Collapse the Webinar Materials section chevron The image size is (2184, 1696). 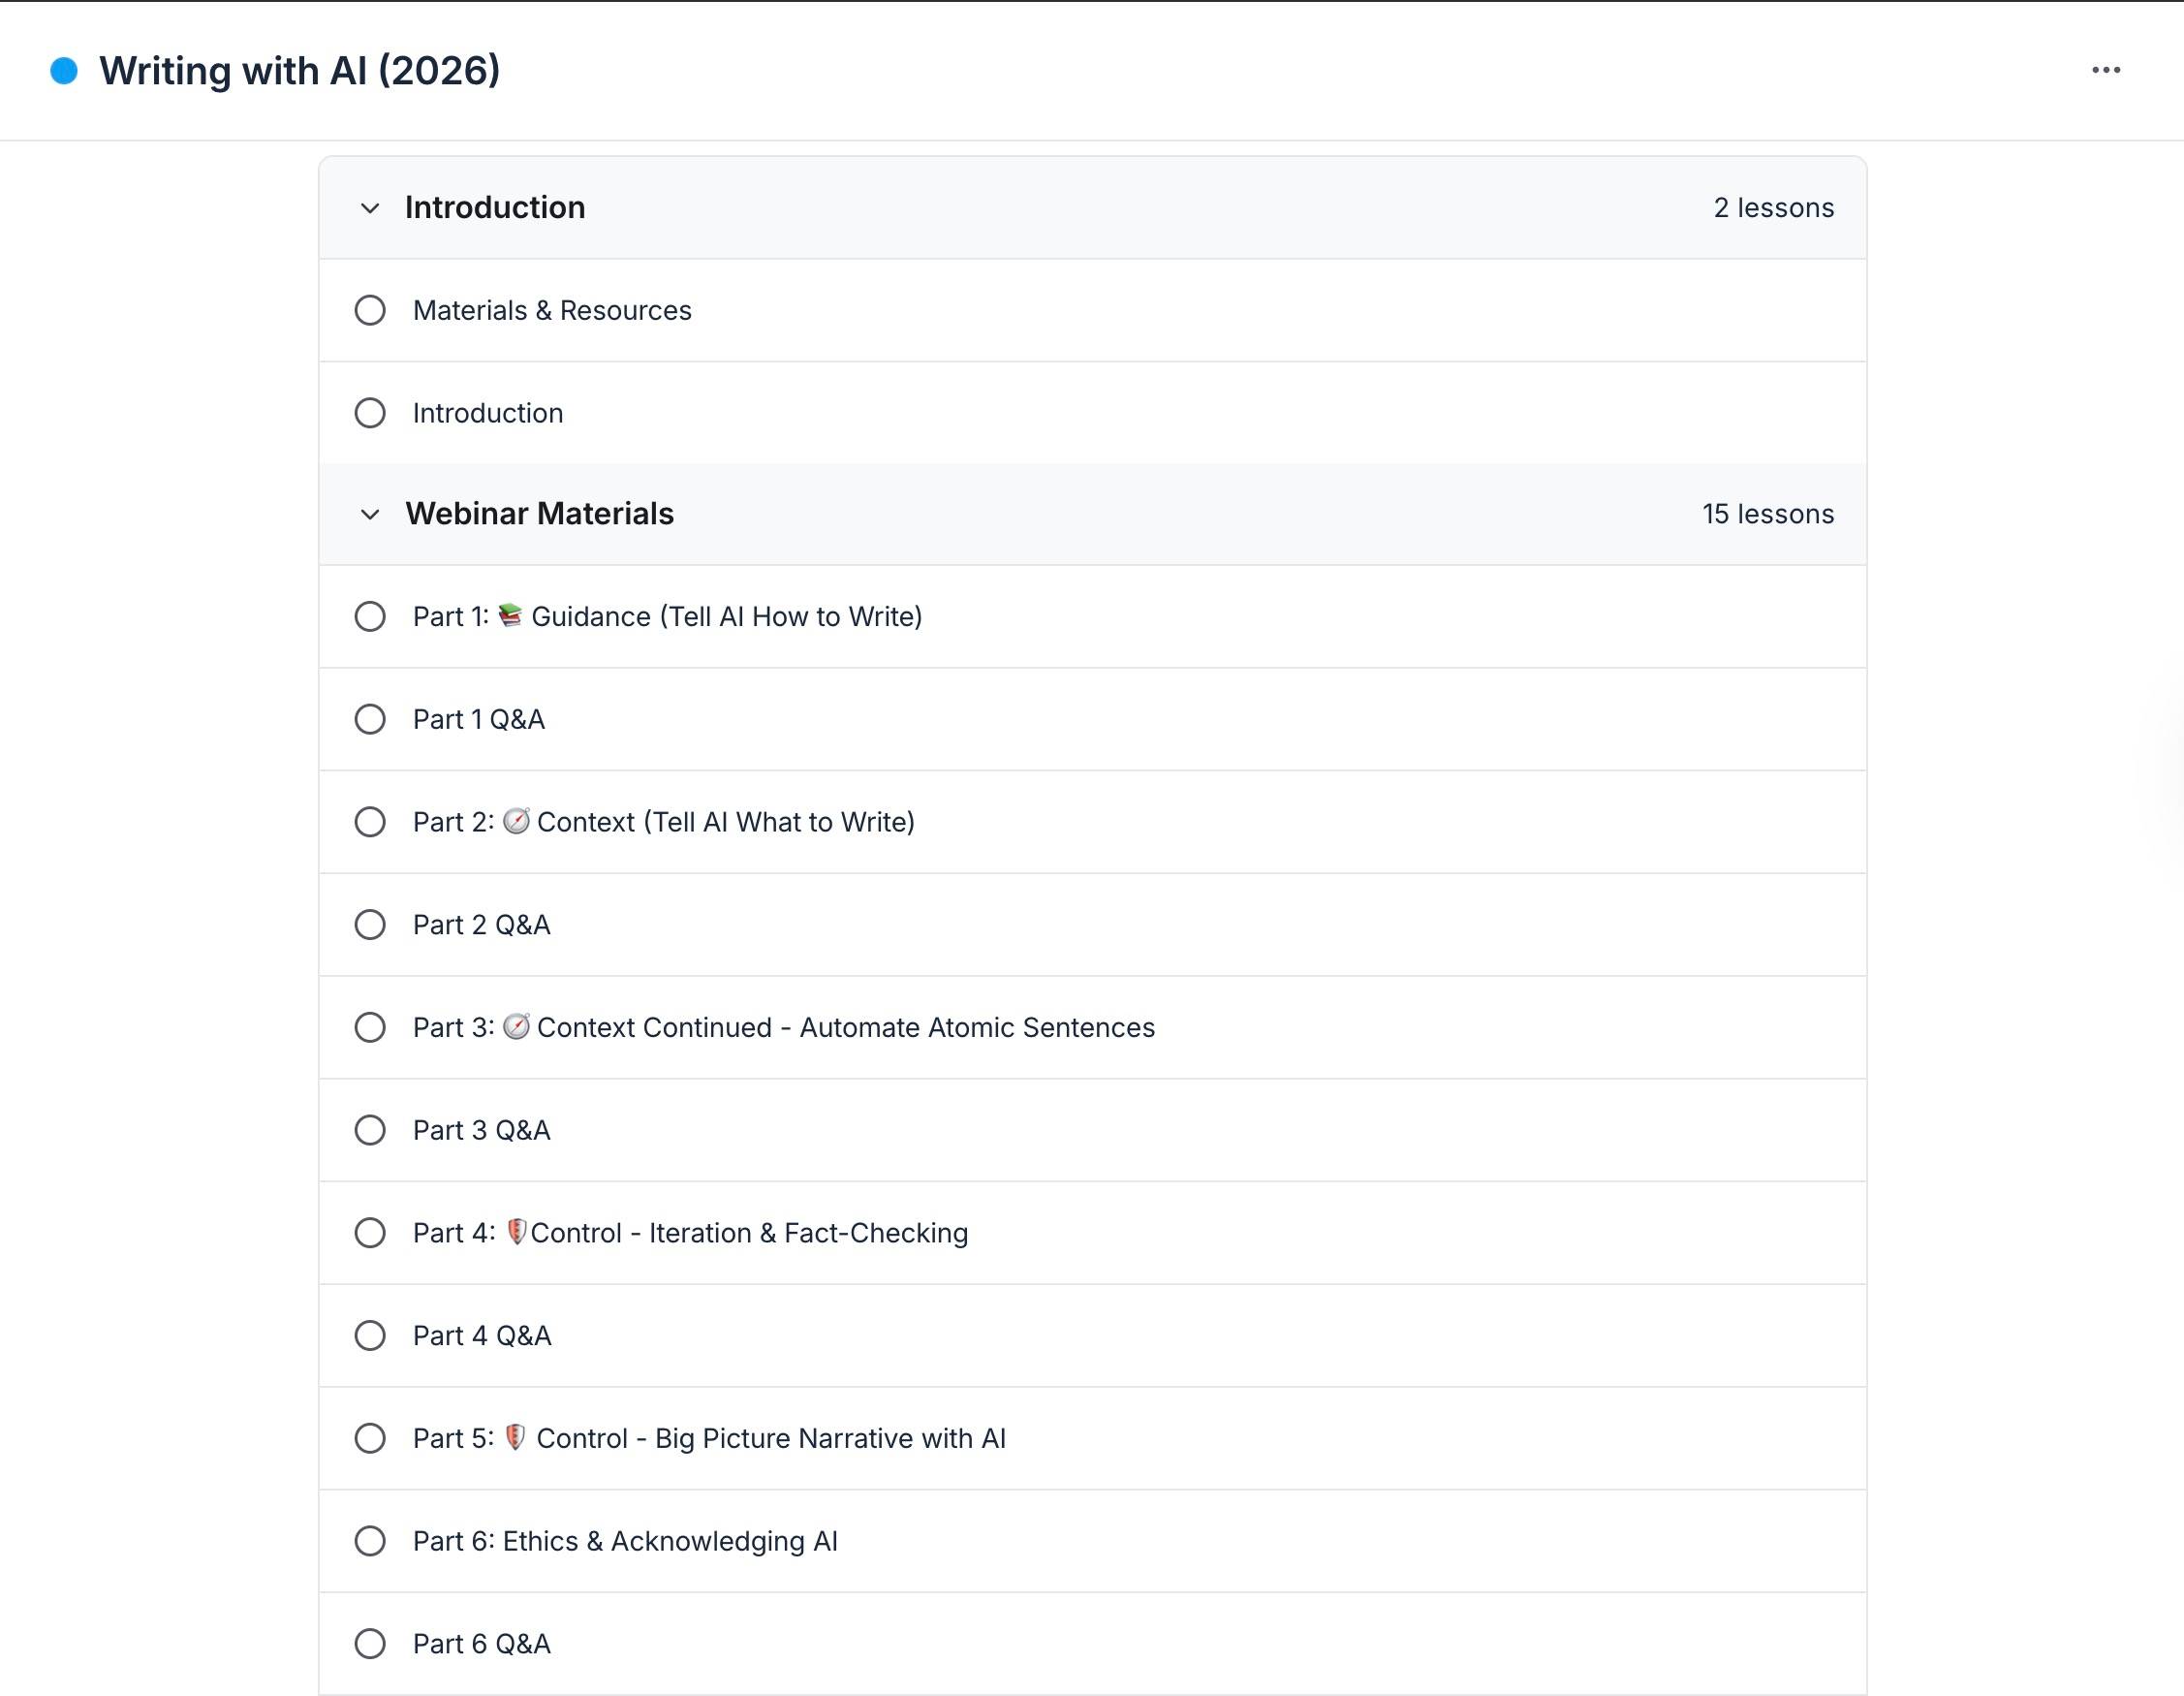tap(370, 514)
